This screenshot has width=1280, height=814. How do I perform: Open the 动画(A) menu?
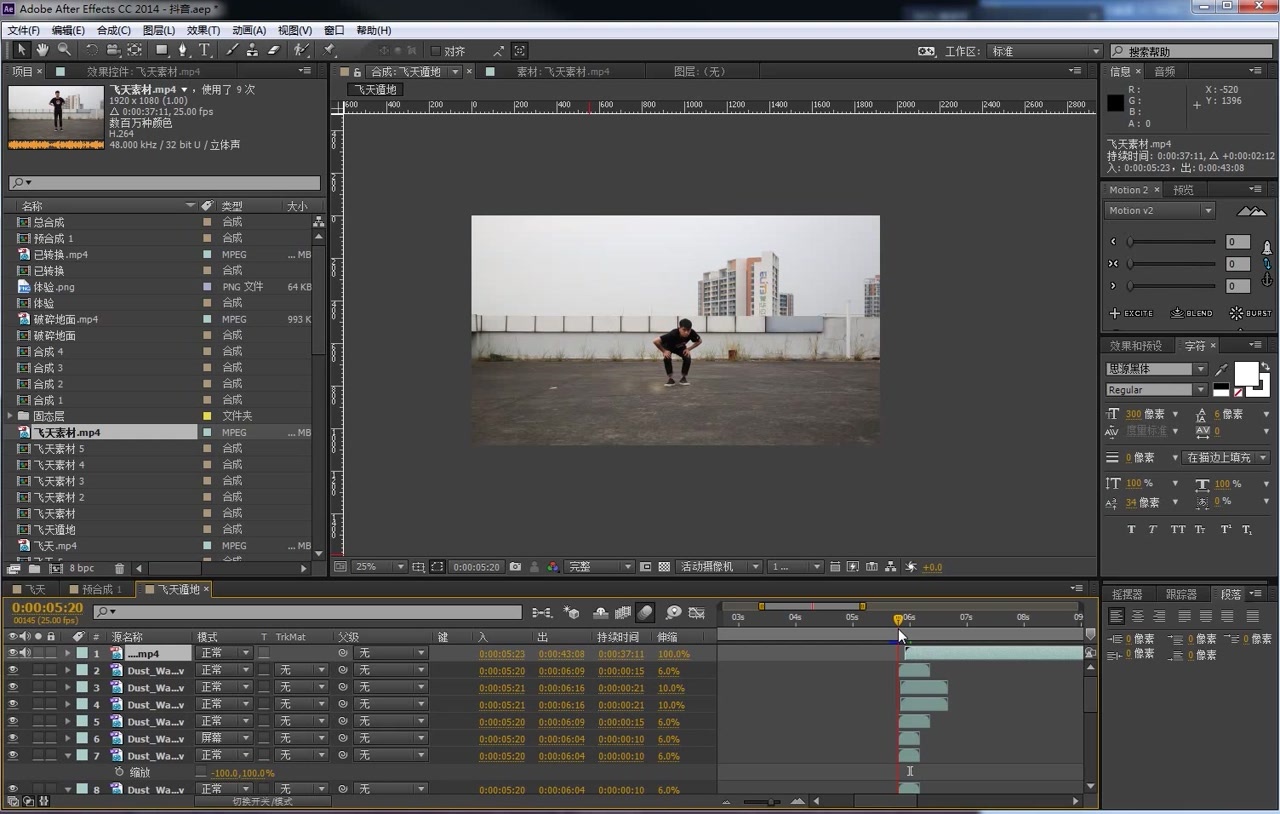pyautogui.click(x=249, y=30)
